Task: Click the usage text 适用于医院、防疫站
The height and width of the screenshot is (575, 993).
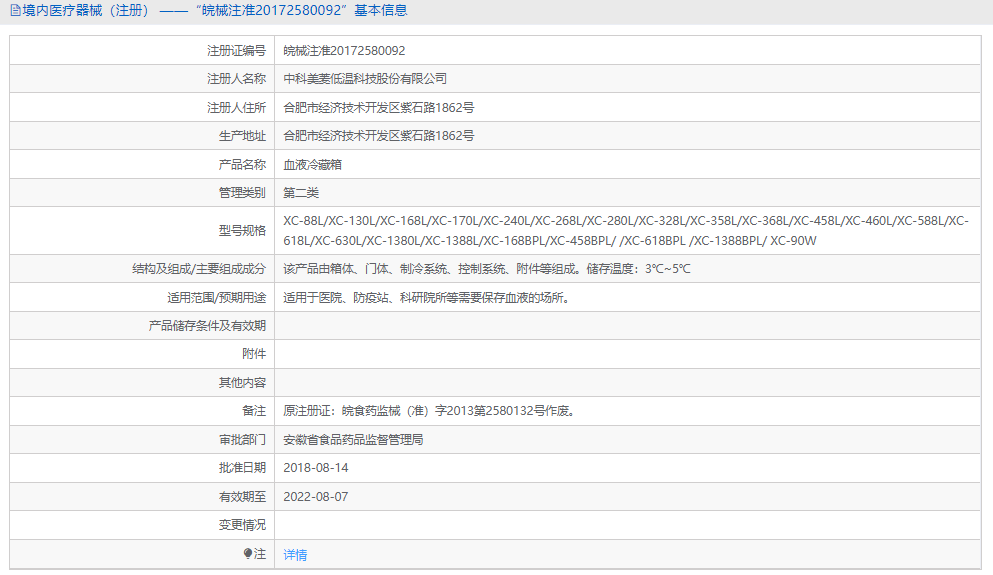Action: point(429,298)
